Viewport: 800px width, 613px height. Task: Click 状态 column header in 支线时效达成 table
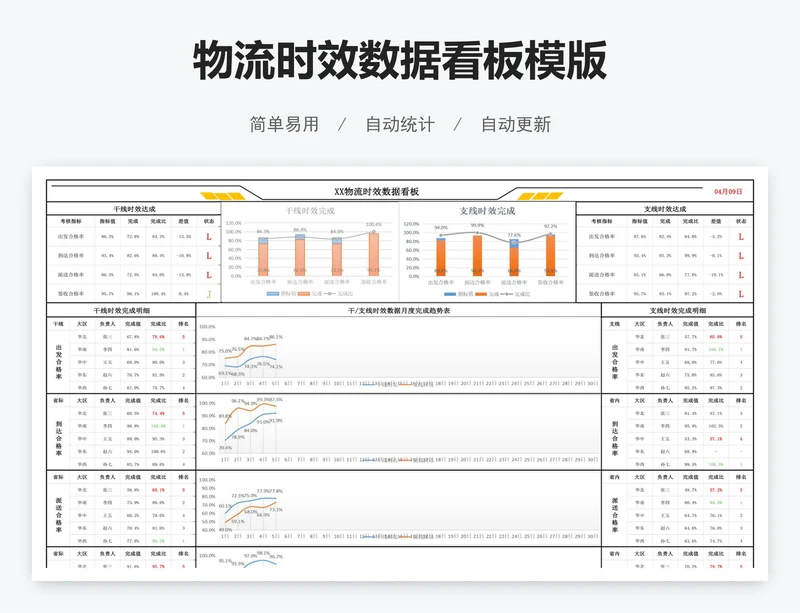741,222
